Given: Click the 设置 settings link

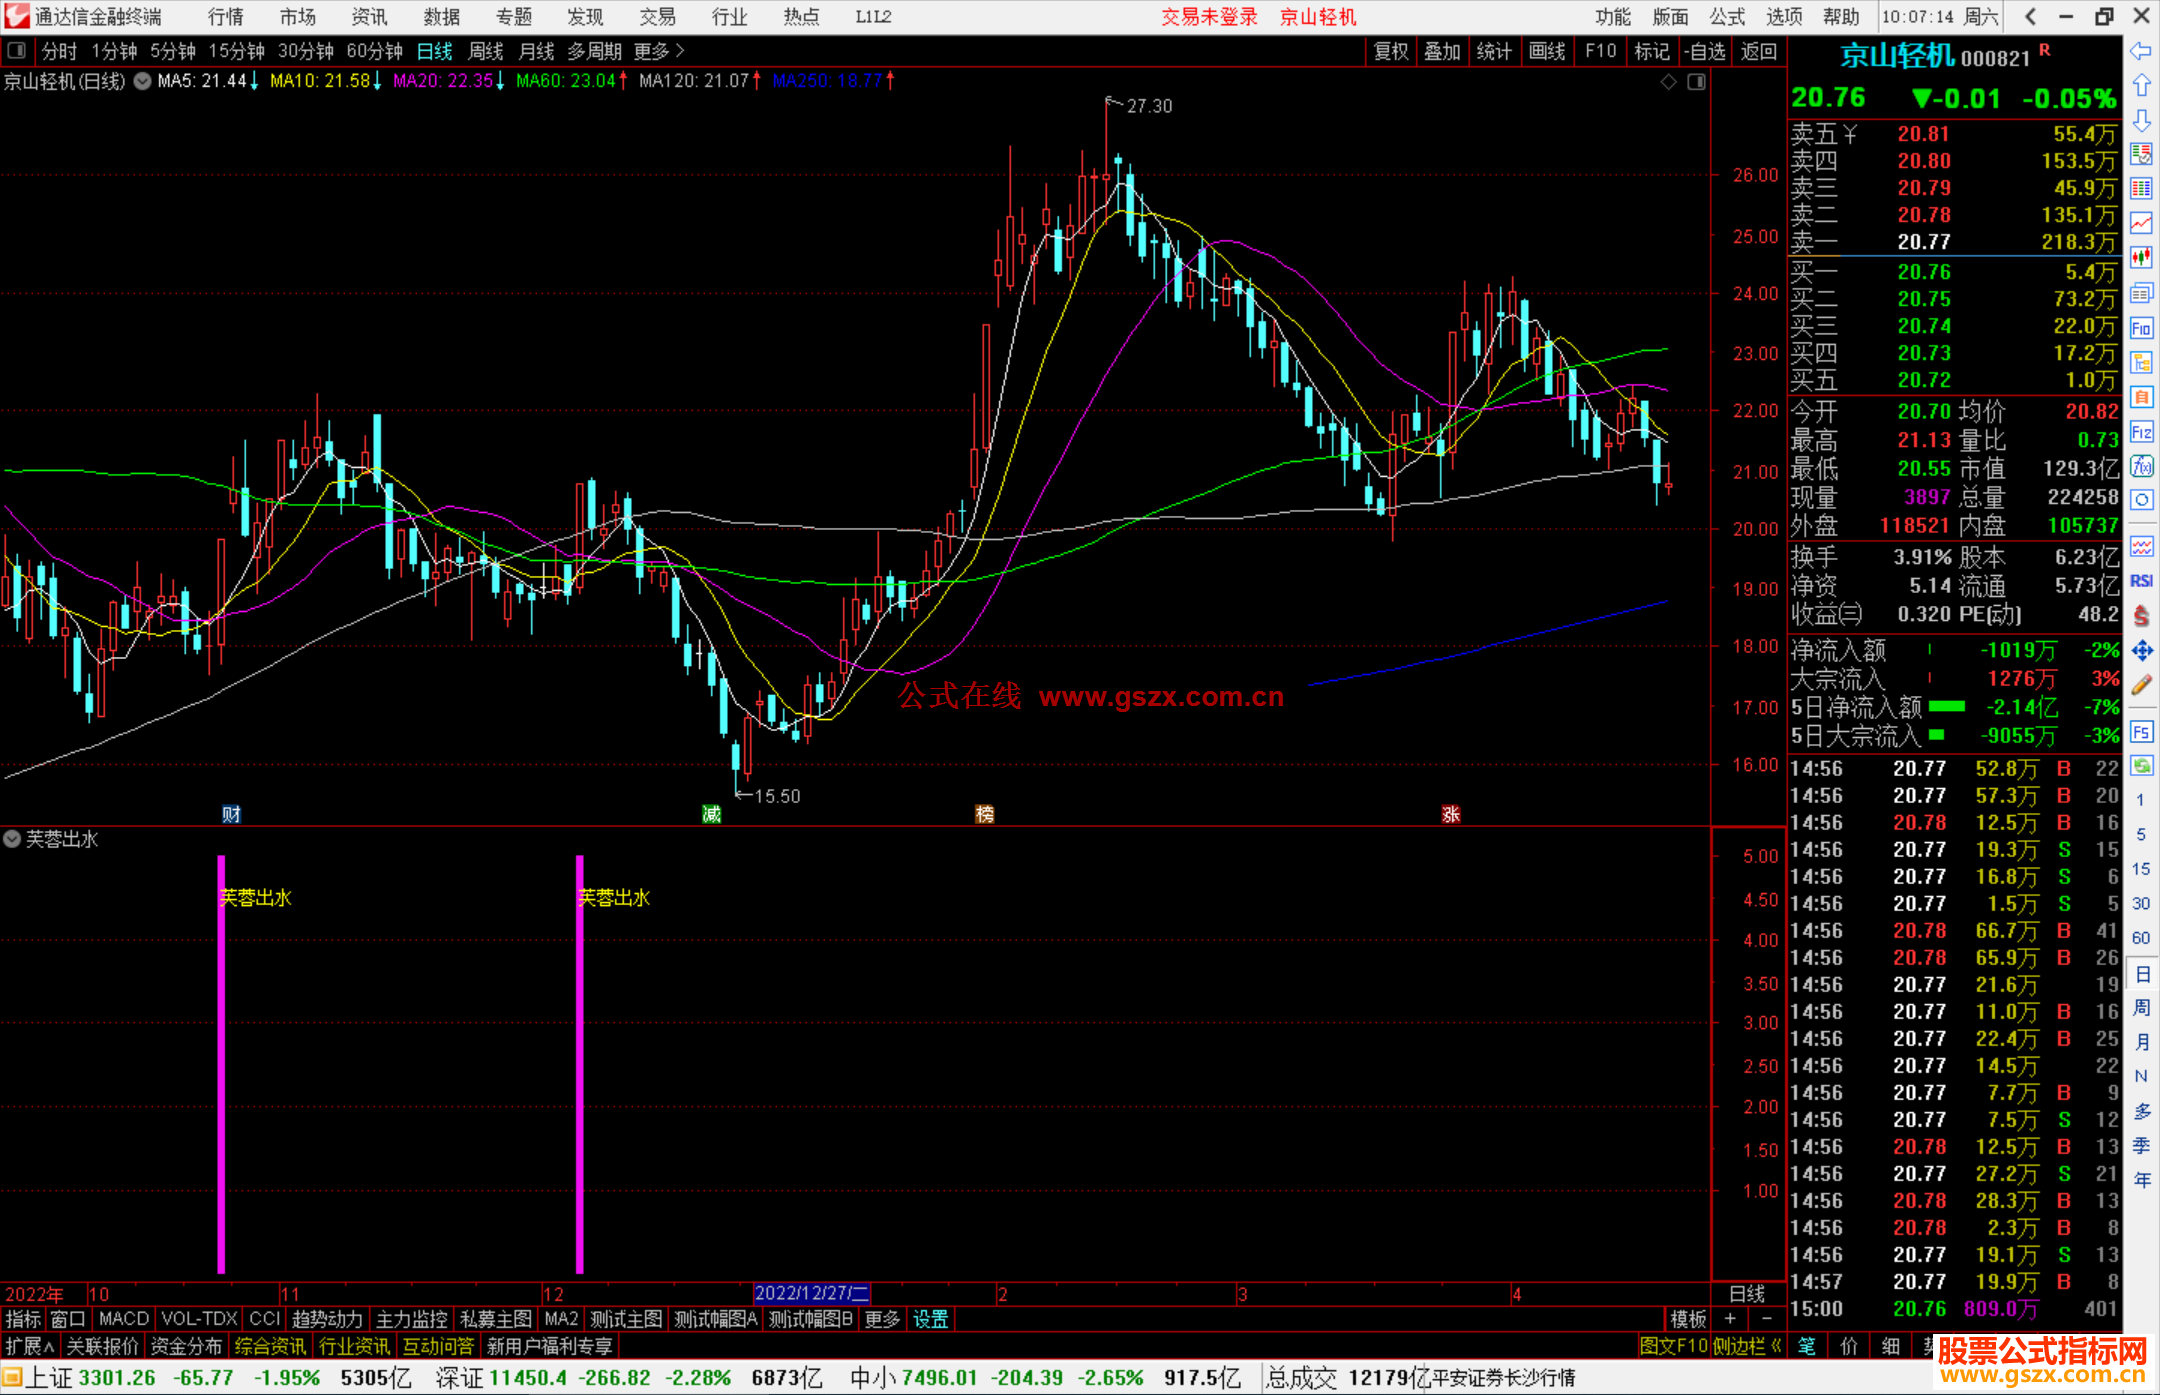Looking at the screenshot, I should 930,1319.
